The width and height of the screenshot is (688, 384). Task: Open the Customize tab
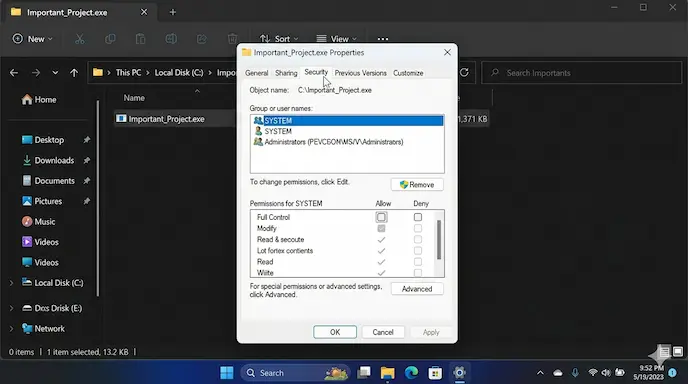point(408,73)
